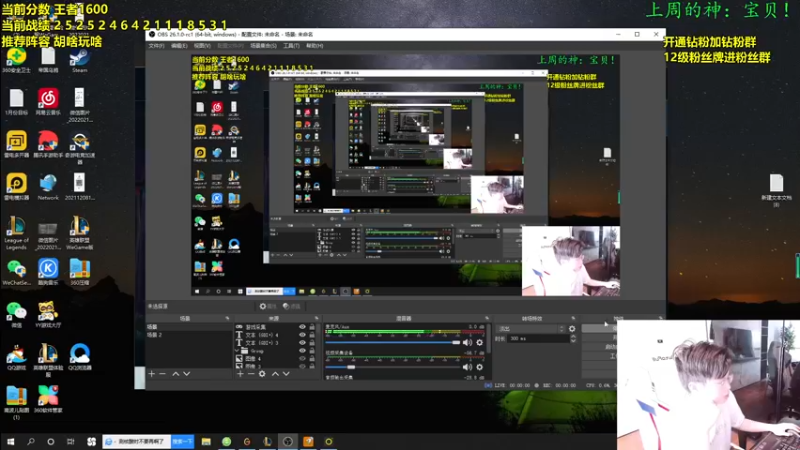The image size is (800, 450).
Task: Open the 360安全卫士 desktop shortcut
Action: tap(16, 60)
